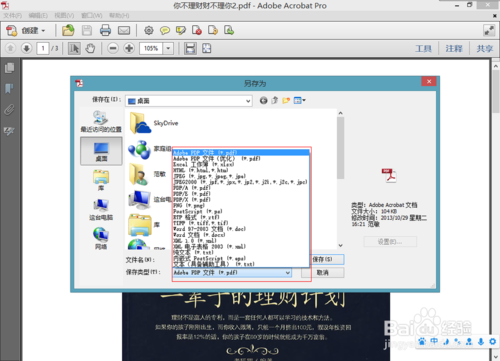The image size is (500, 361).
Task: Select 库 in places bar
Action: pos(101,180)
